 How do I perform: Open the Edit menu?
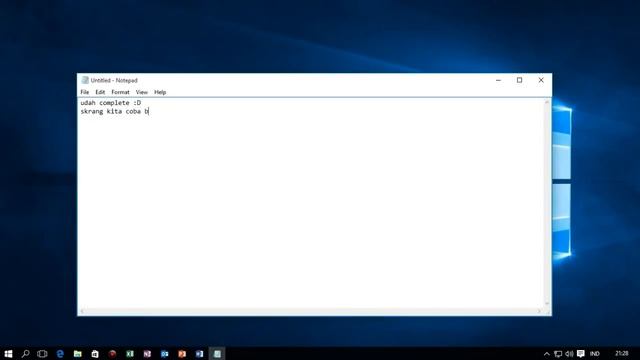(x=100, y=92)
